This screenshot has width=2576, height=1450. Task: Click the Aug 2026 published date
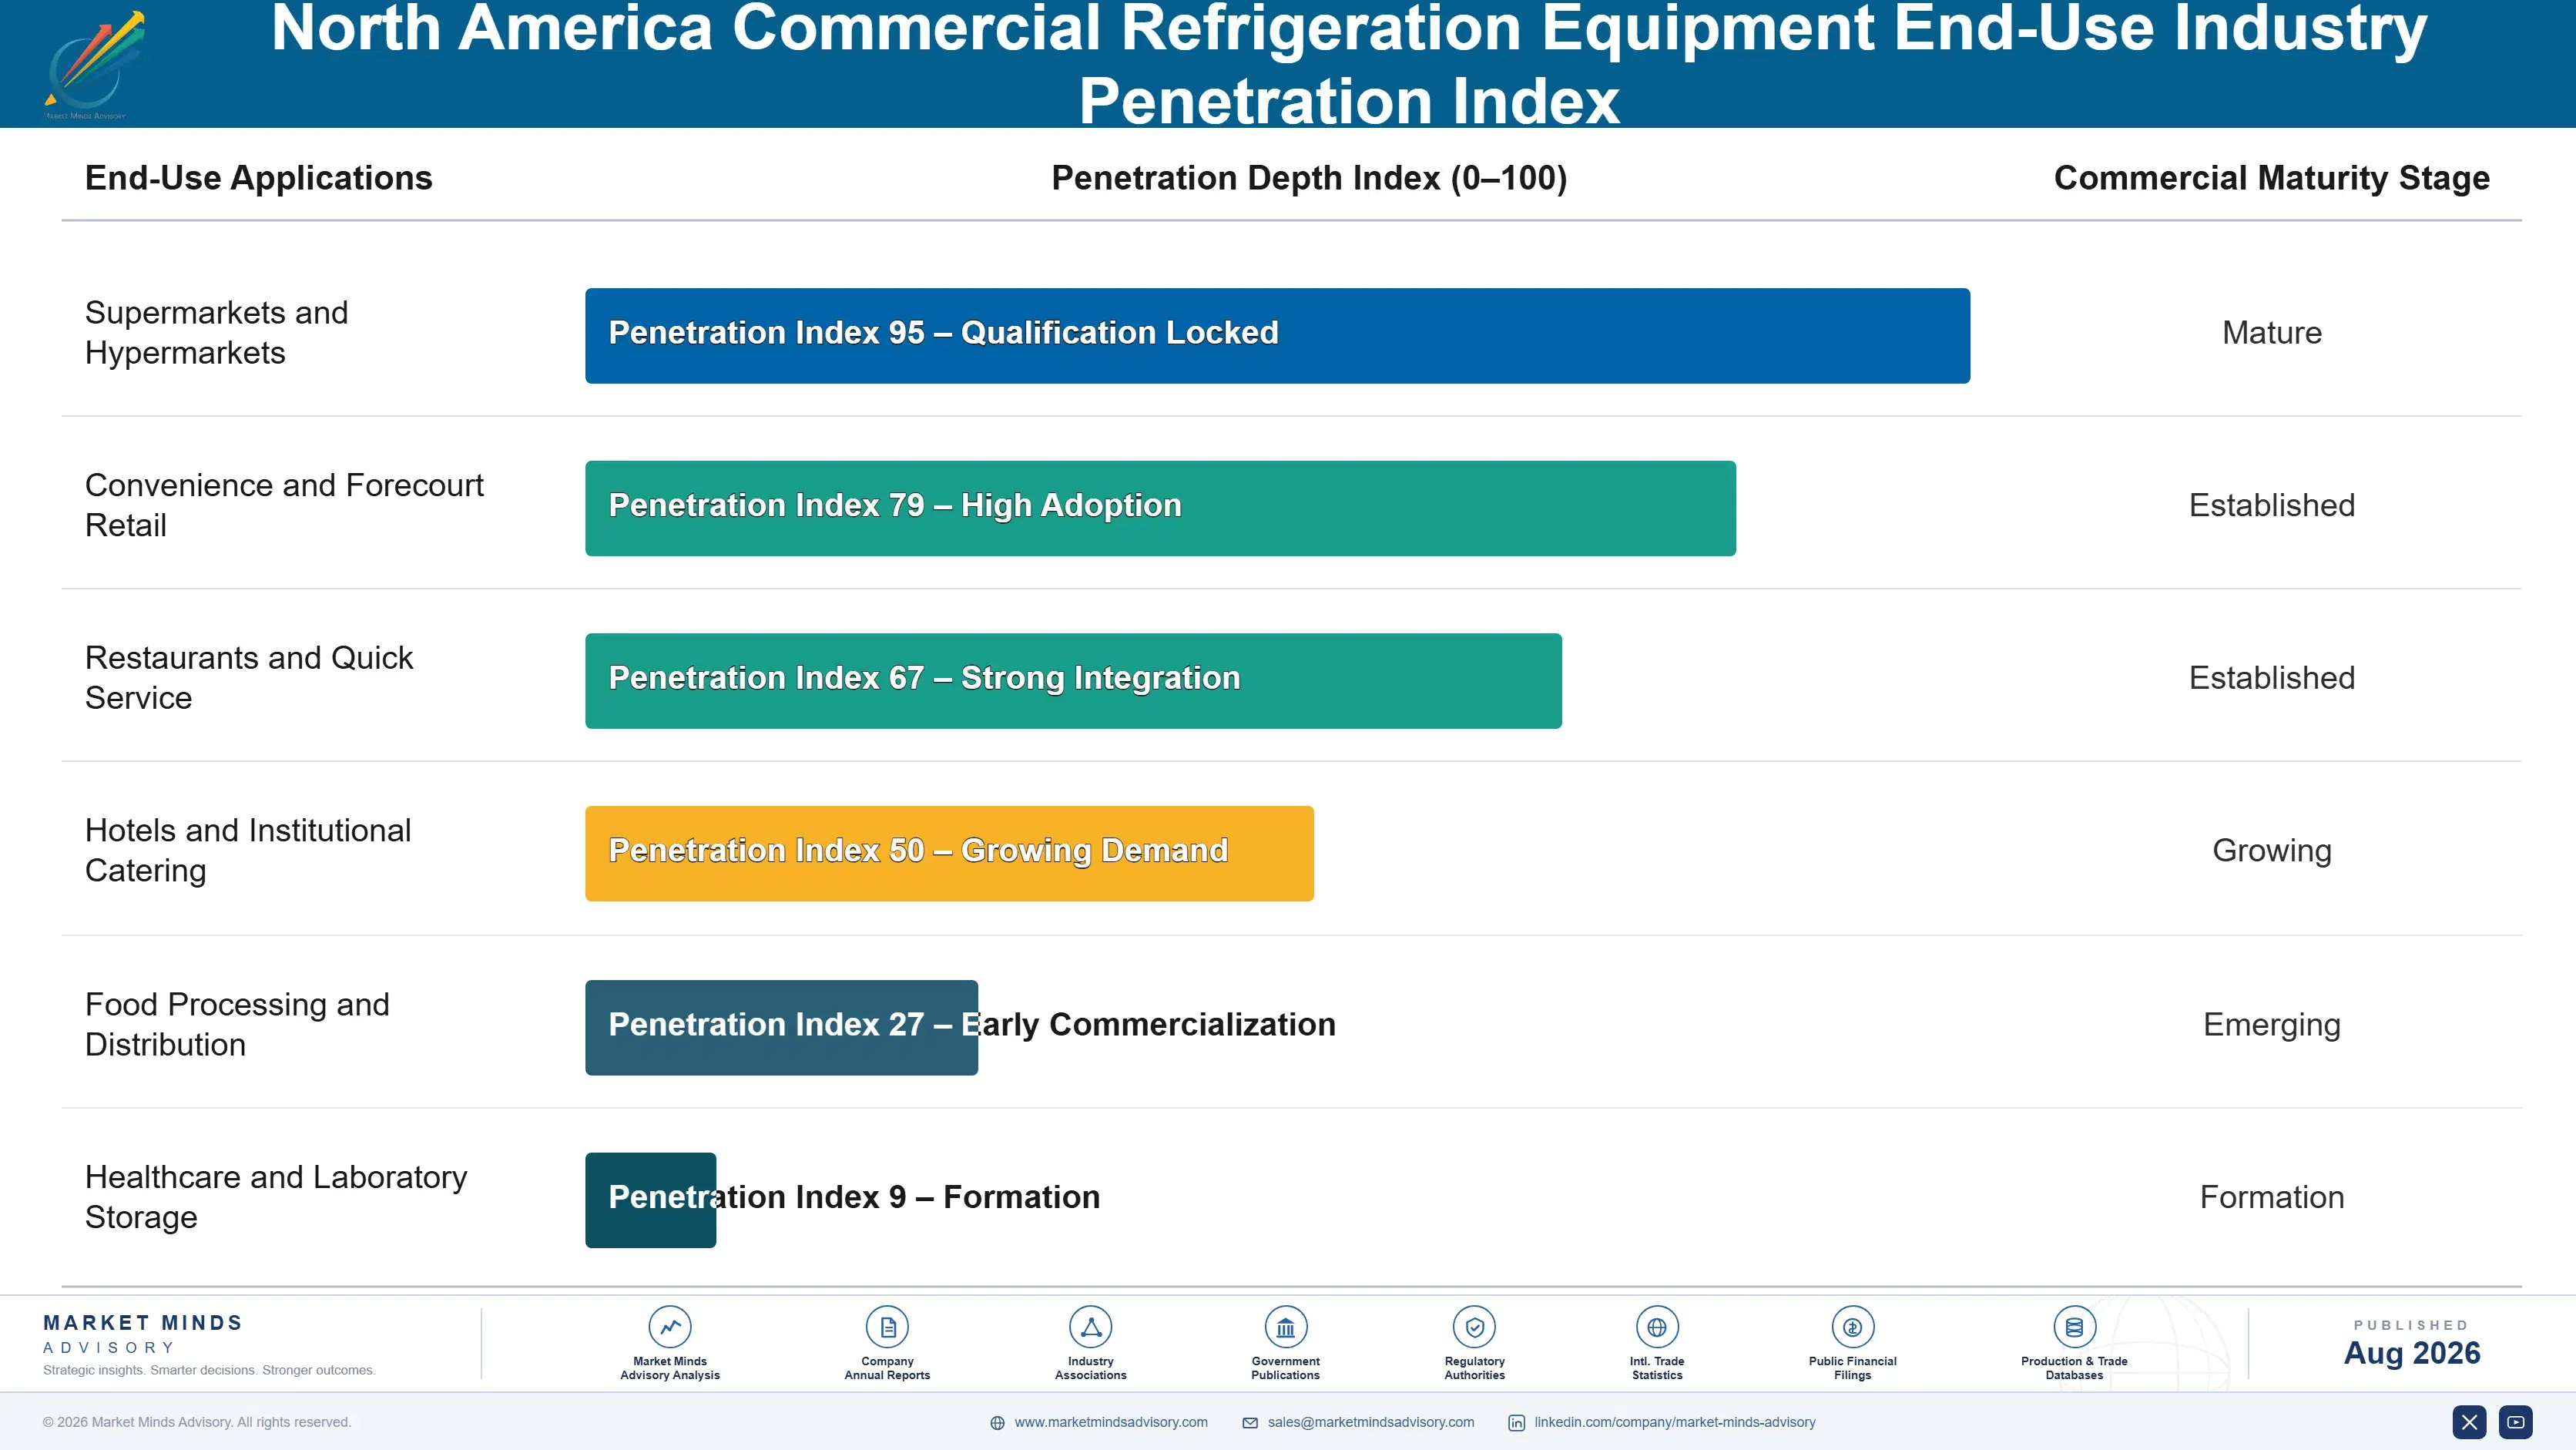2411,1353
